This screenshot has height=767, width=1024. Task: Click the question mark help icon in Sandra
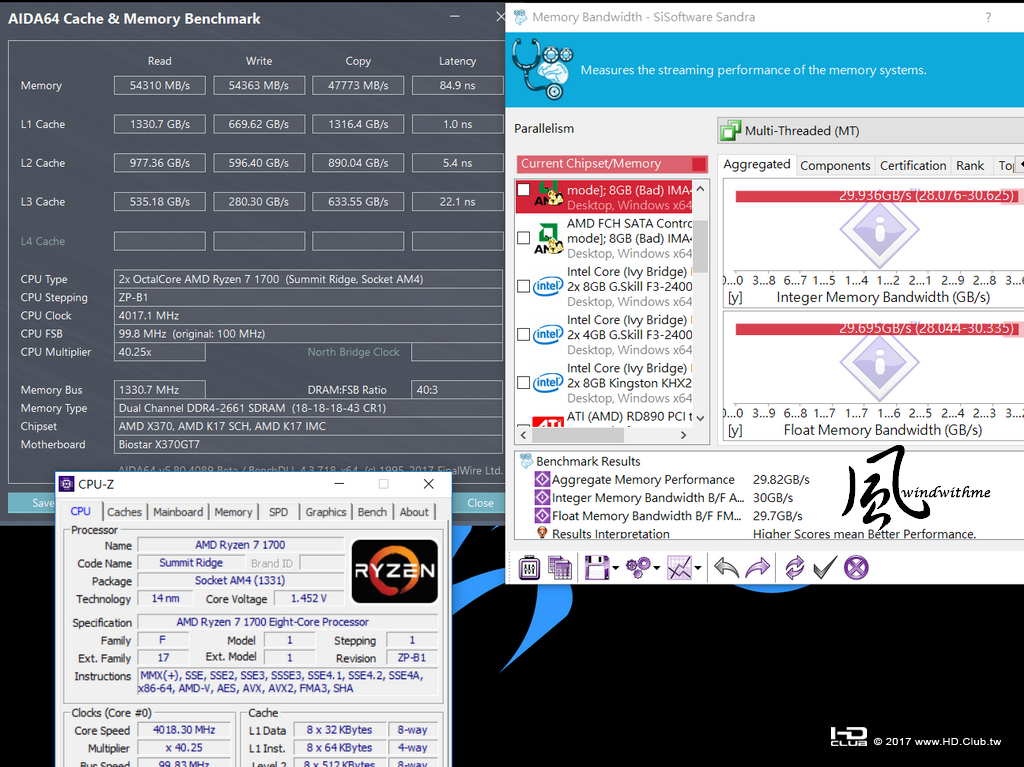988,18
